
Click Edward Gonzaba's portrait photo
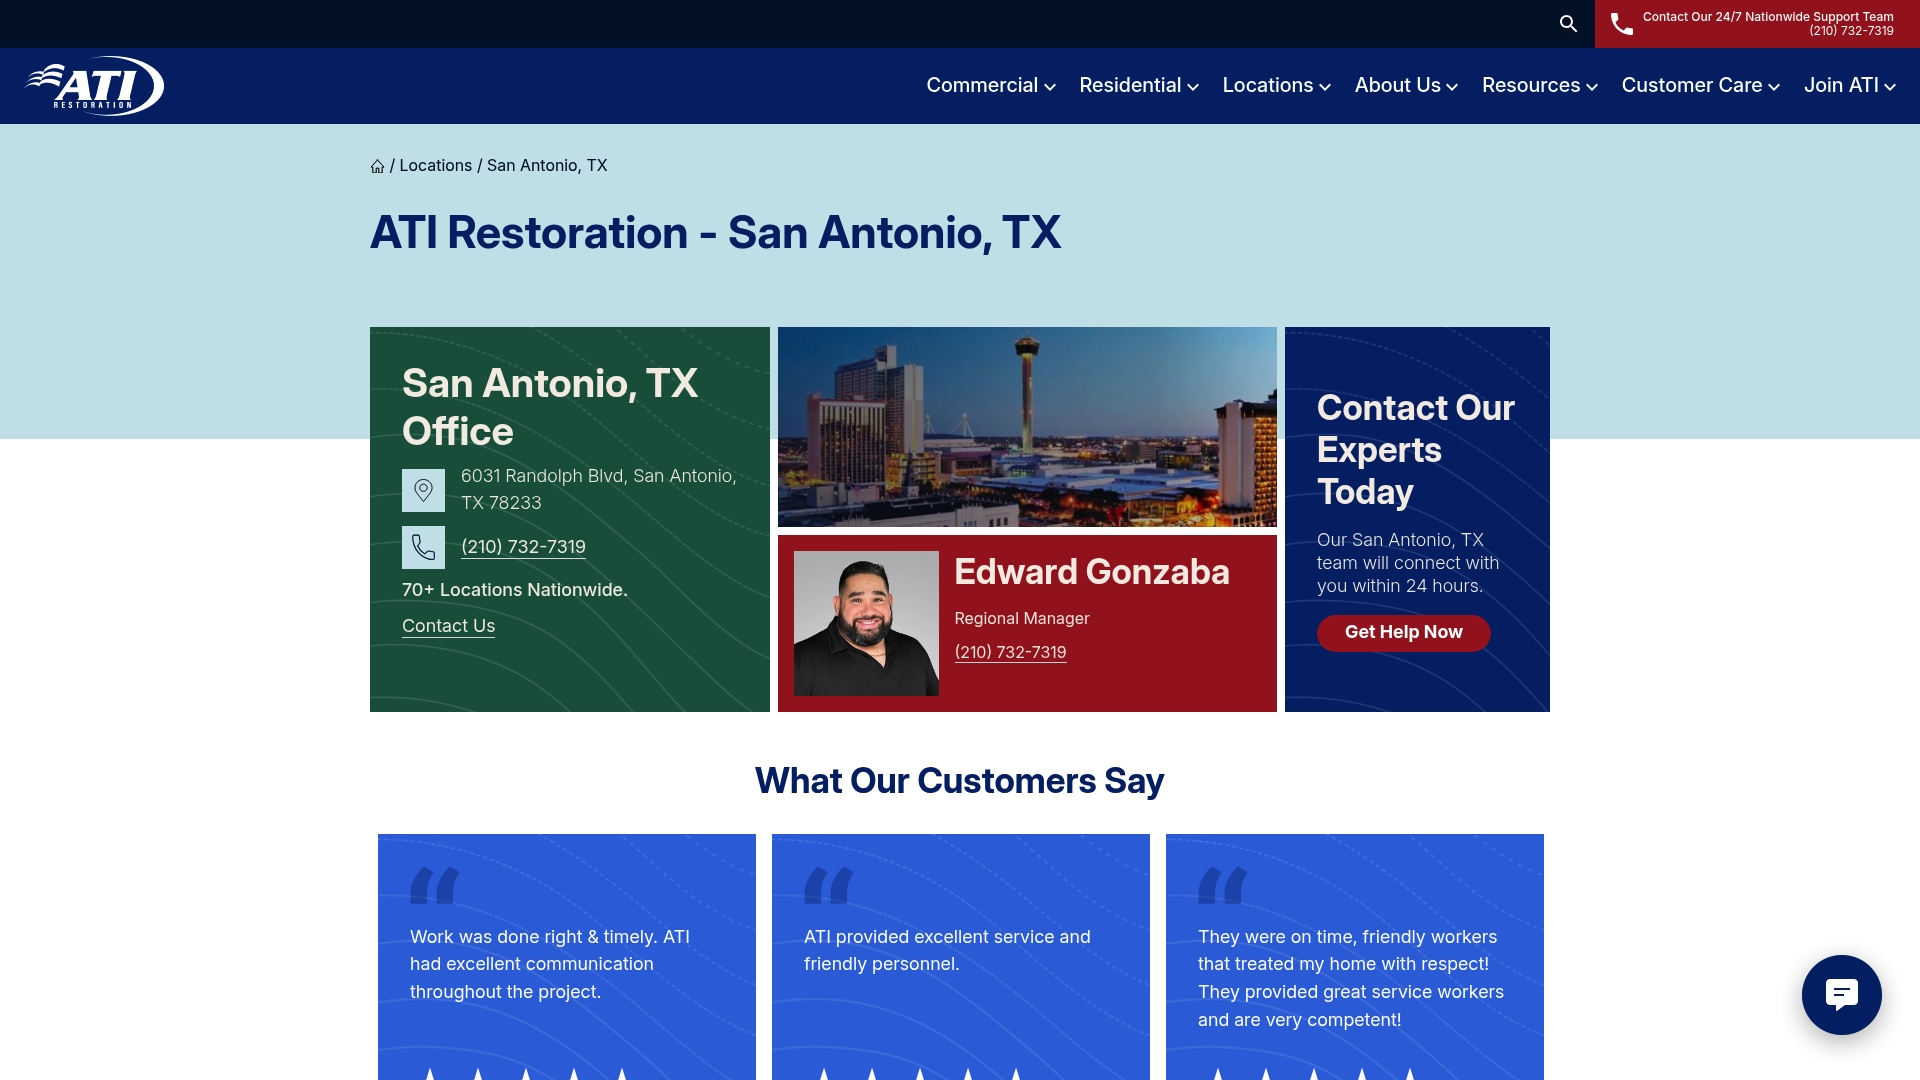[x=866, y=623]
